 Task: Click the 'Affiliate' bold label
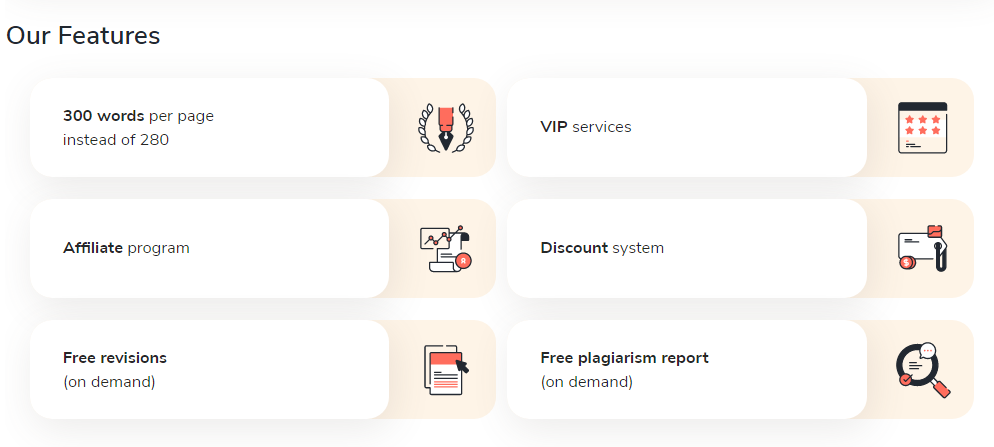click(93, 248)
